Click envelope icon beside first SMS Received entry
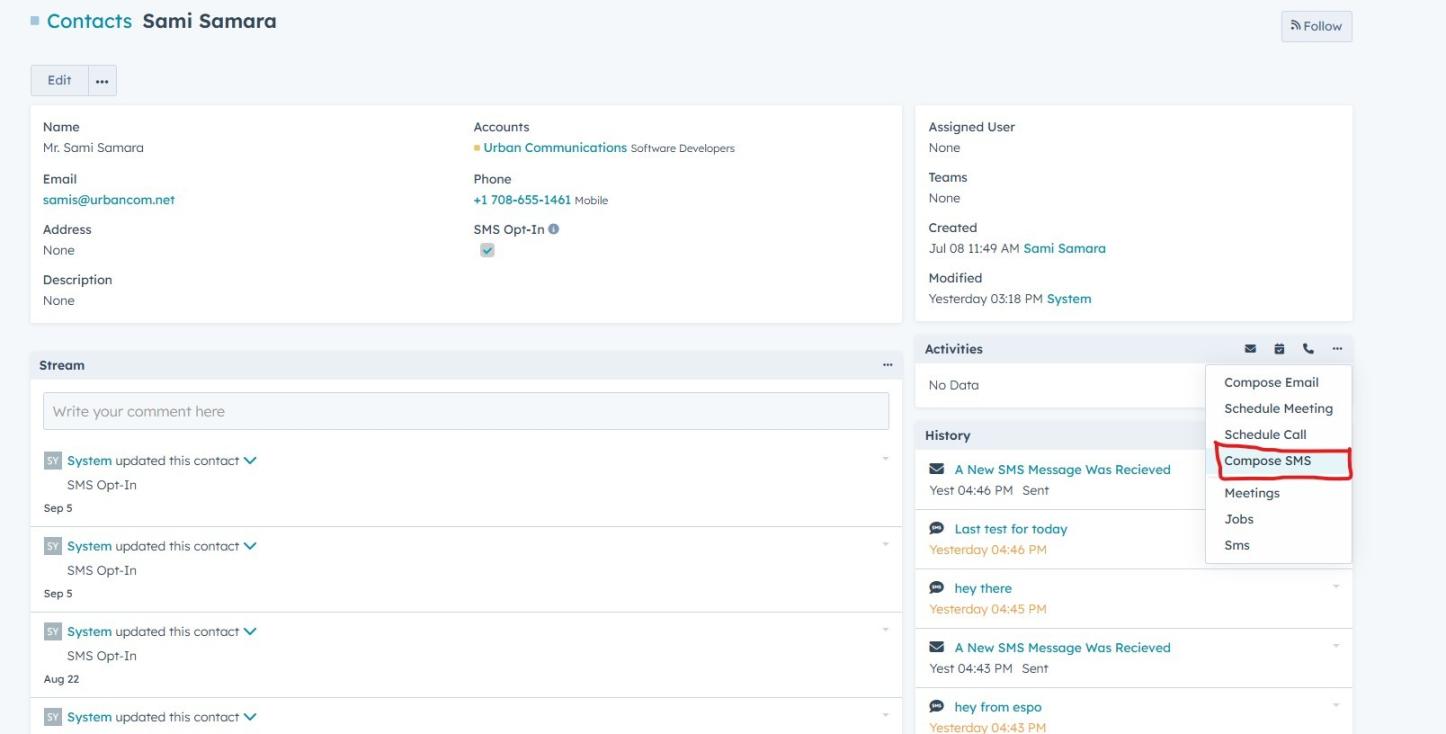 coord(937,469)
